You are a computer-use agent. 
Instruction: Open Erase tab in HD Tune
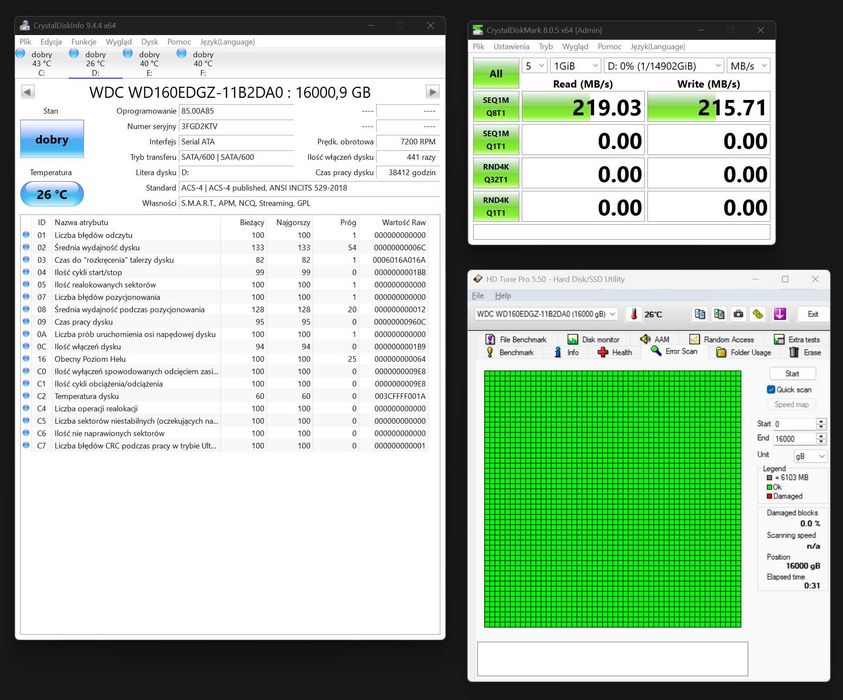(805, 352)
